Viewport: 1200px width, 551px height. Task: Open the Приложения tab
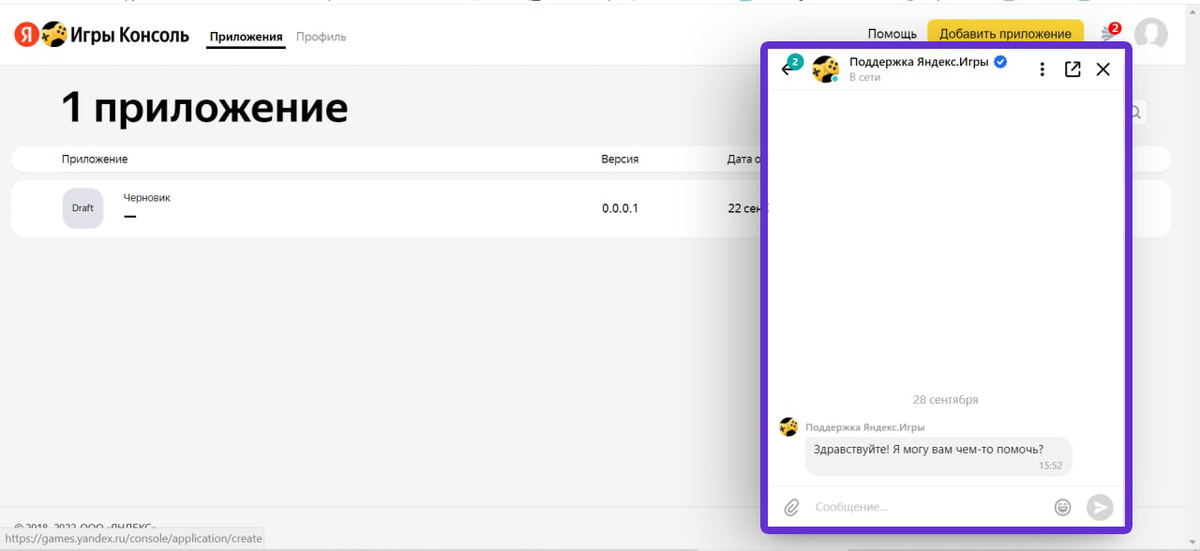(246, 37)
